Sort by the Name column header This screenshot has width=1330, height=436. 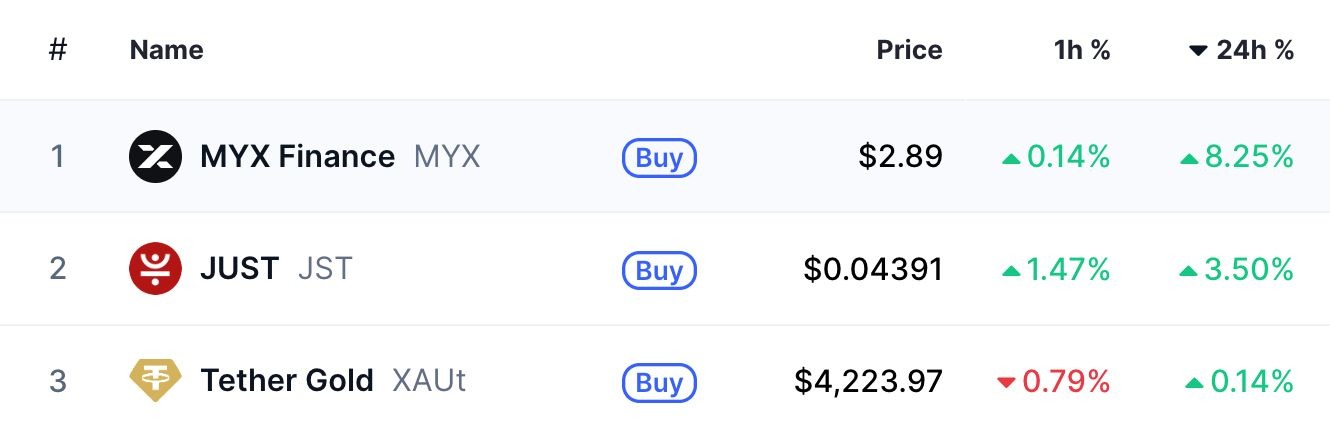point(166,50)
